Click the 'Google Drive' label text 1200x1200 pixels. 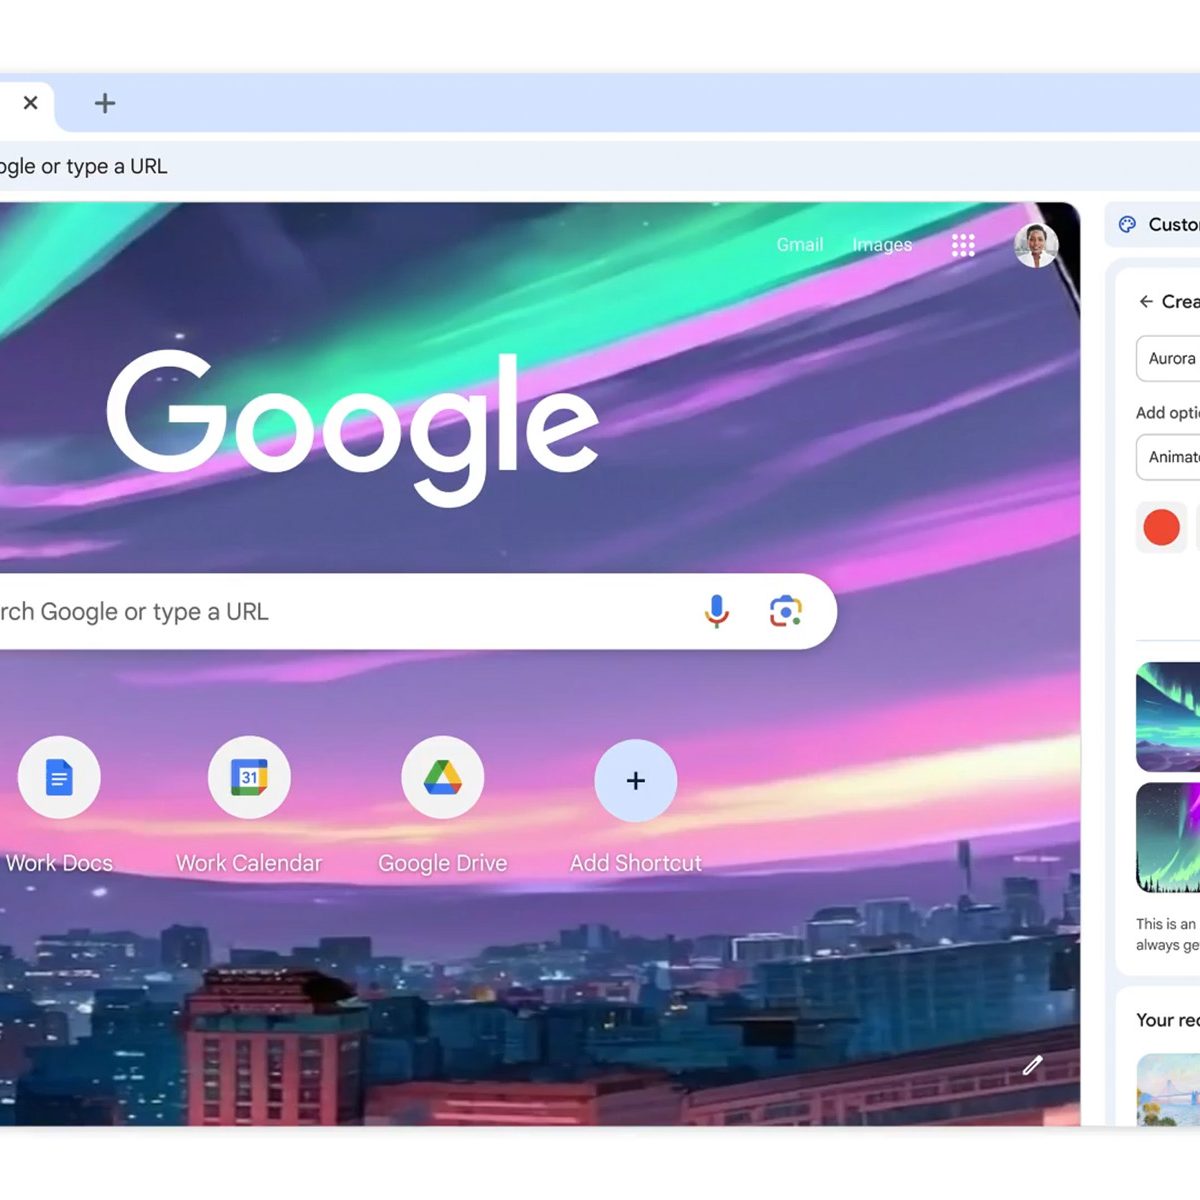[443, 863]
